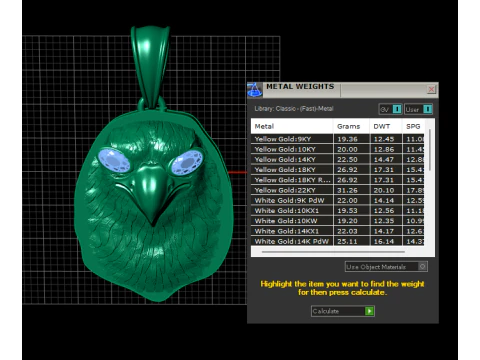Click the 14.47 DWT value
The width and height of the screenshot is (480, 360).
[x=384, y=159]
